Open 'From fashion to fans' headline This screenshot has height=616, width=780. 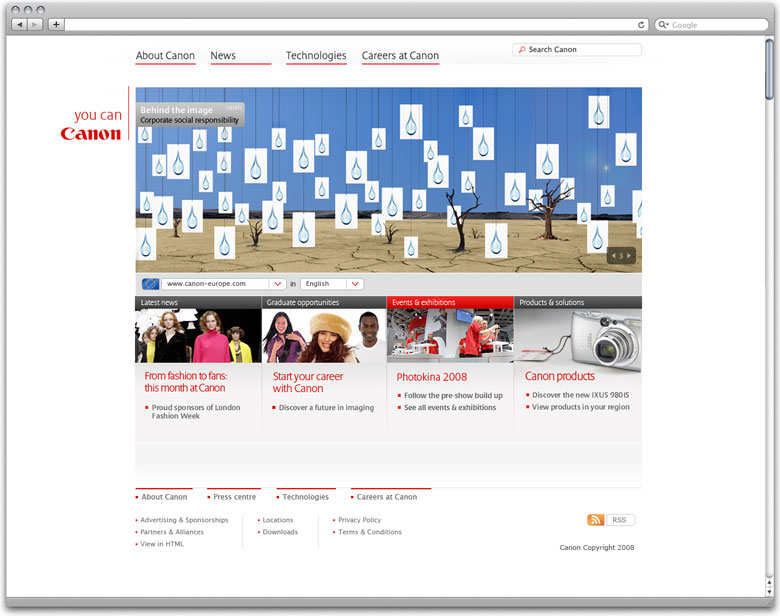pyautogui.click(x=186, y=382)
